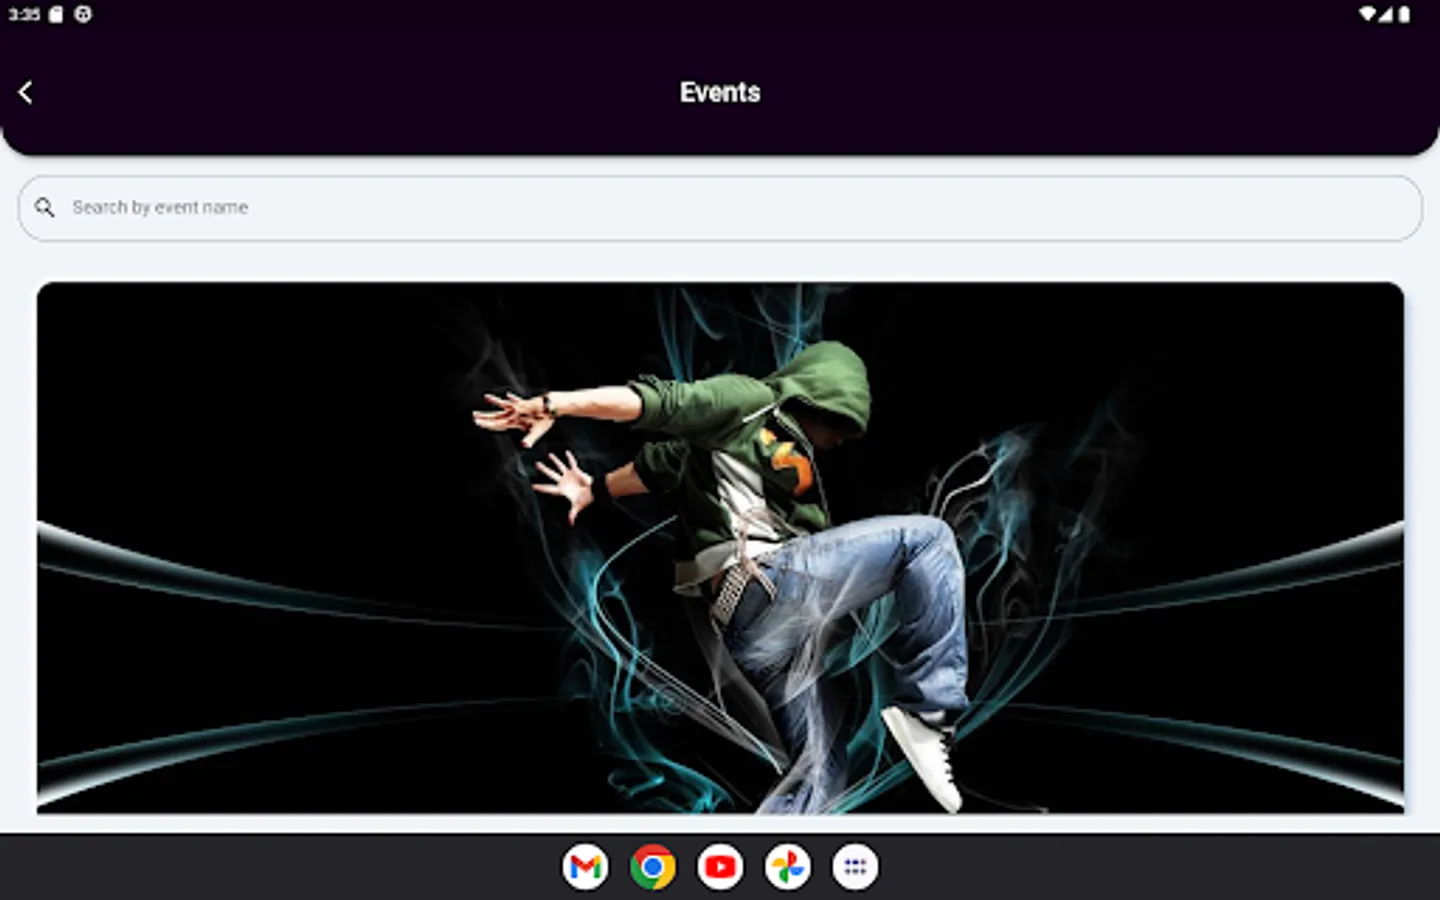The width and height of the screenshot is (1440, 900).
Task: Focus the Search by event name field
Action: pyautogui.click(x=720, y=208)
